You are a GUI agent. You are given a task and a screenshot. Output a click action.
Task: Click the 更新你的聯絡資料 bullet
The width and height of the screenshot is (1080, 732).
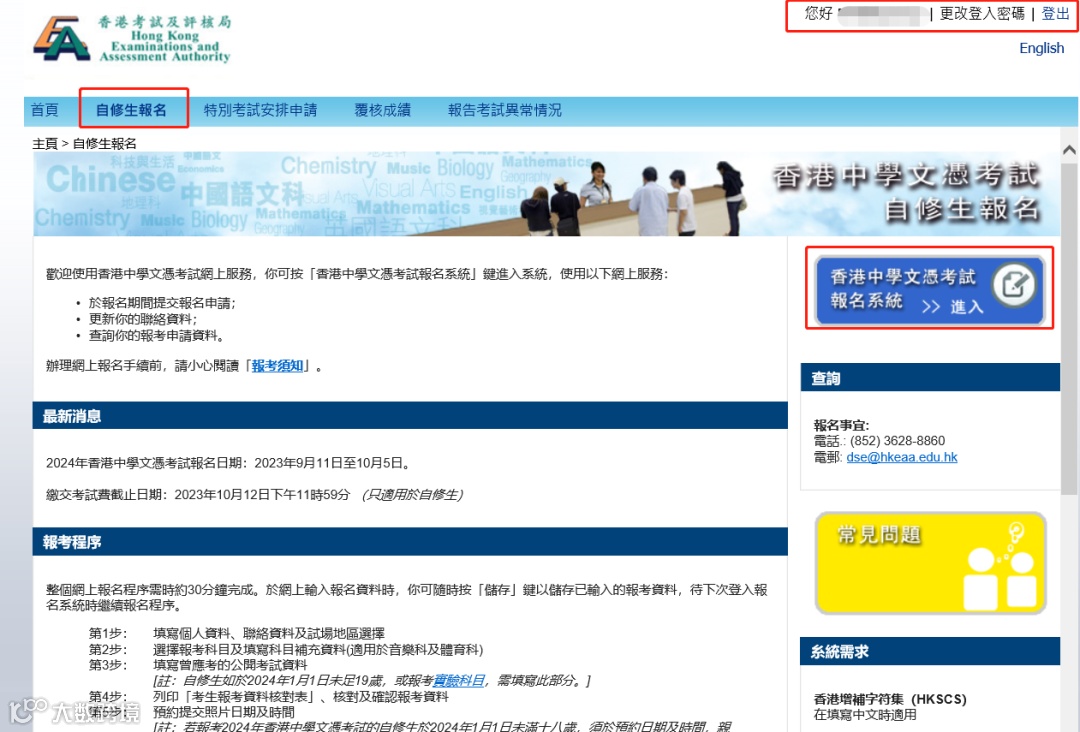click(143, 319)
